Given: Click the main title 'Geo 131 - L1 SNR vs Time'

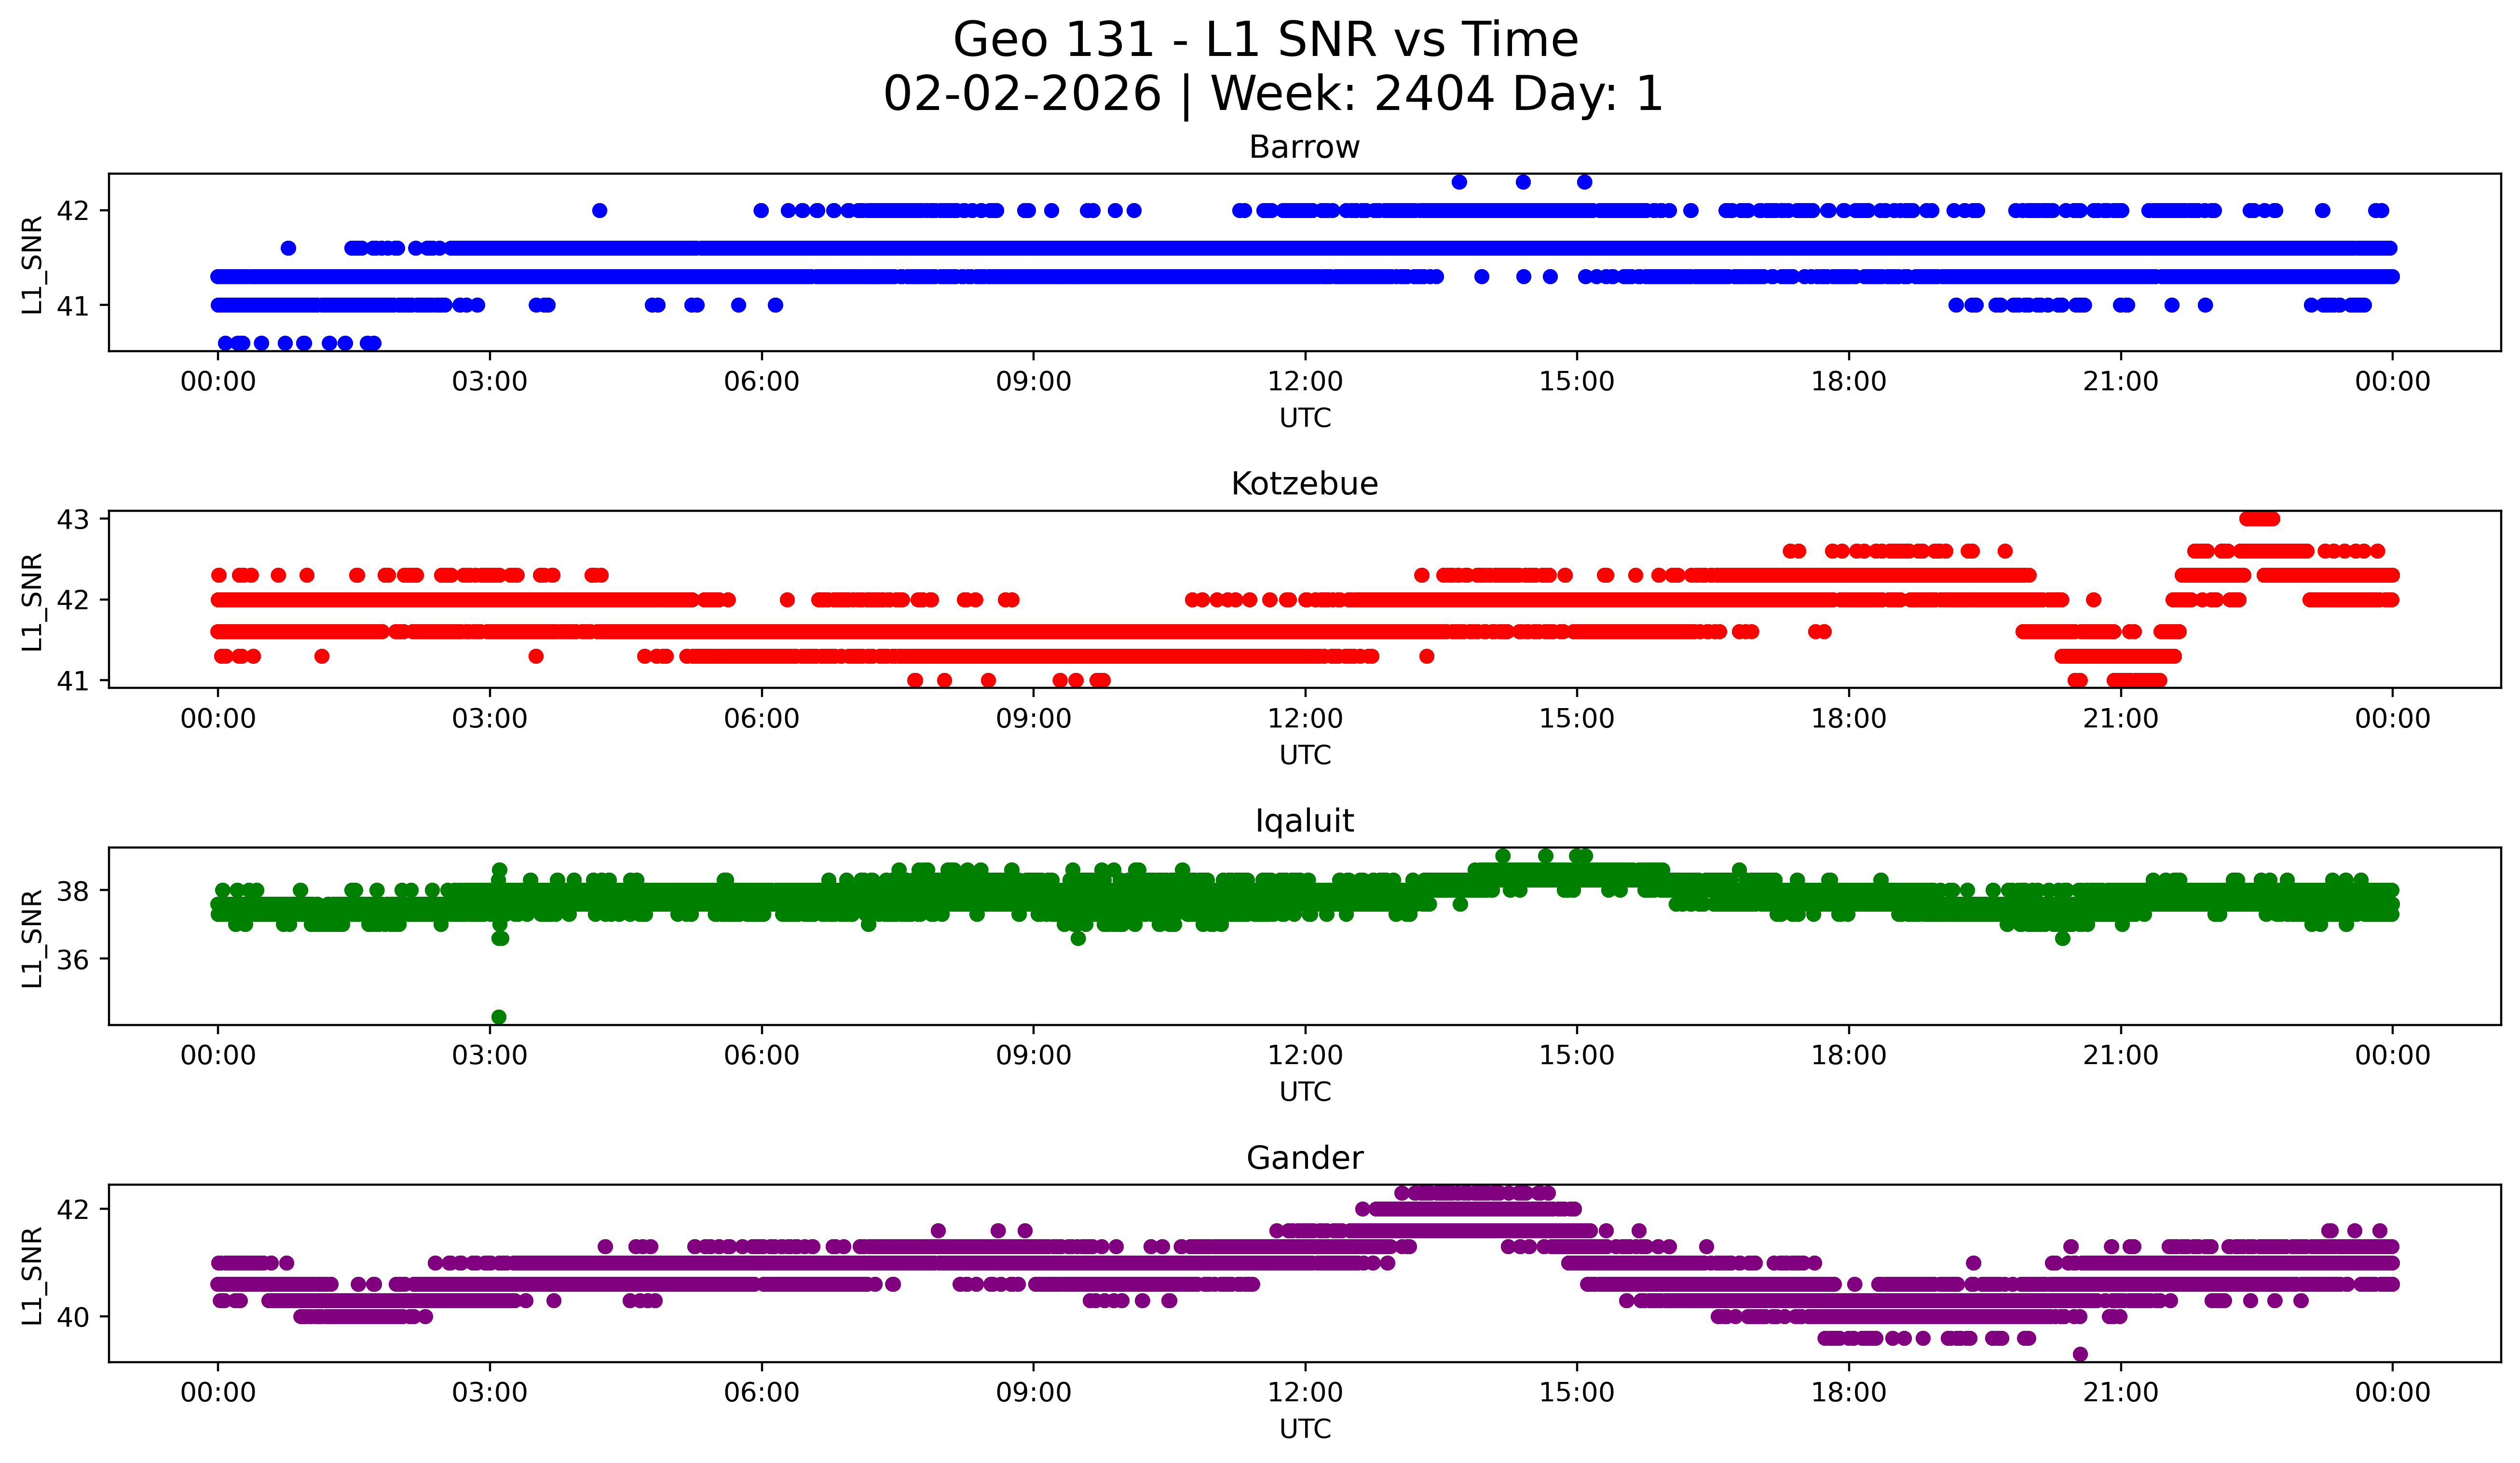Looking at the screenshot, I should [x=1265, y=40].
